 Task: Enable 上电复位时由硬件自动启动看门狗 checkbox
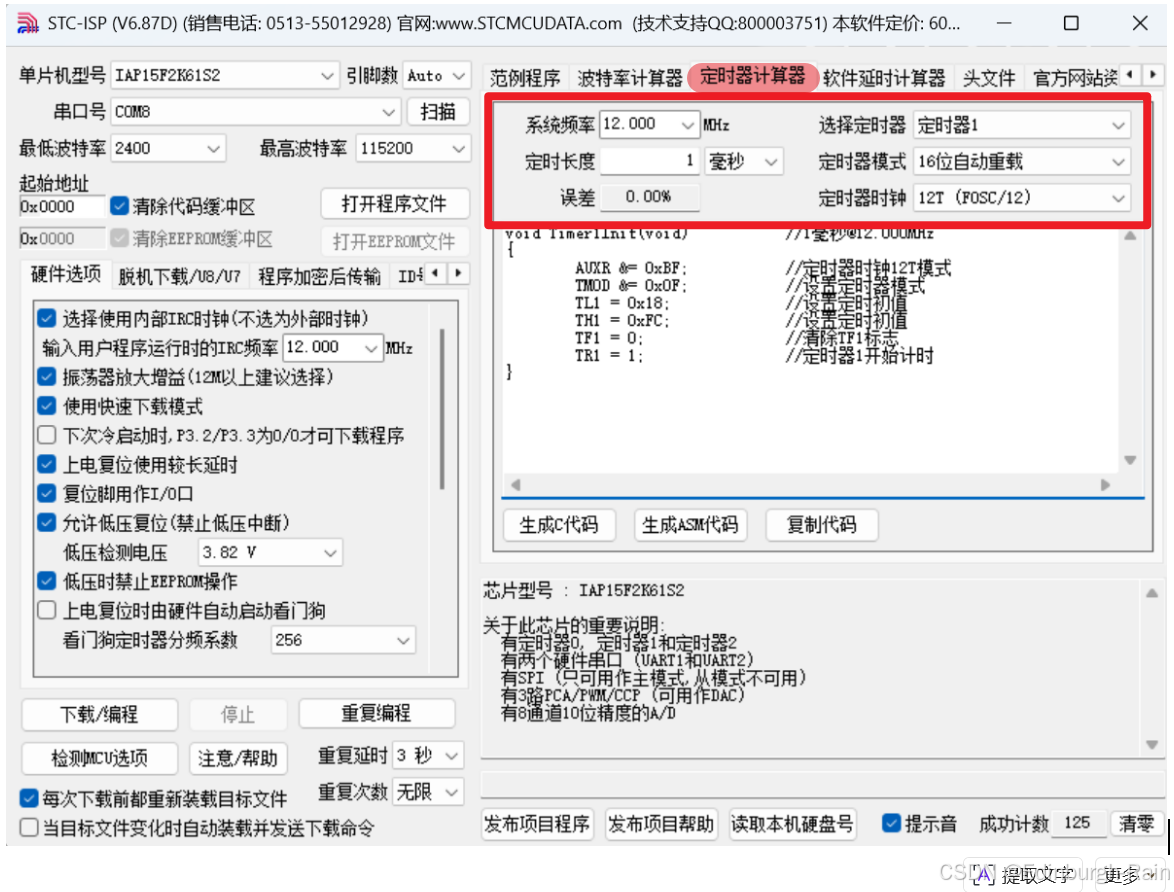46,610
